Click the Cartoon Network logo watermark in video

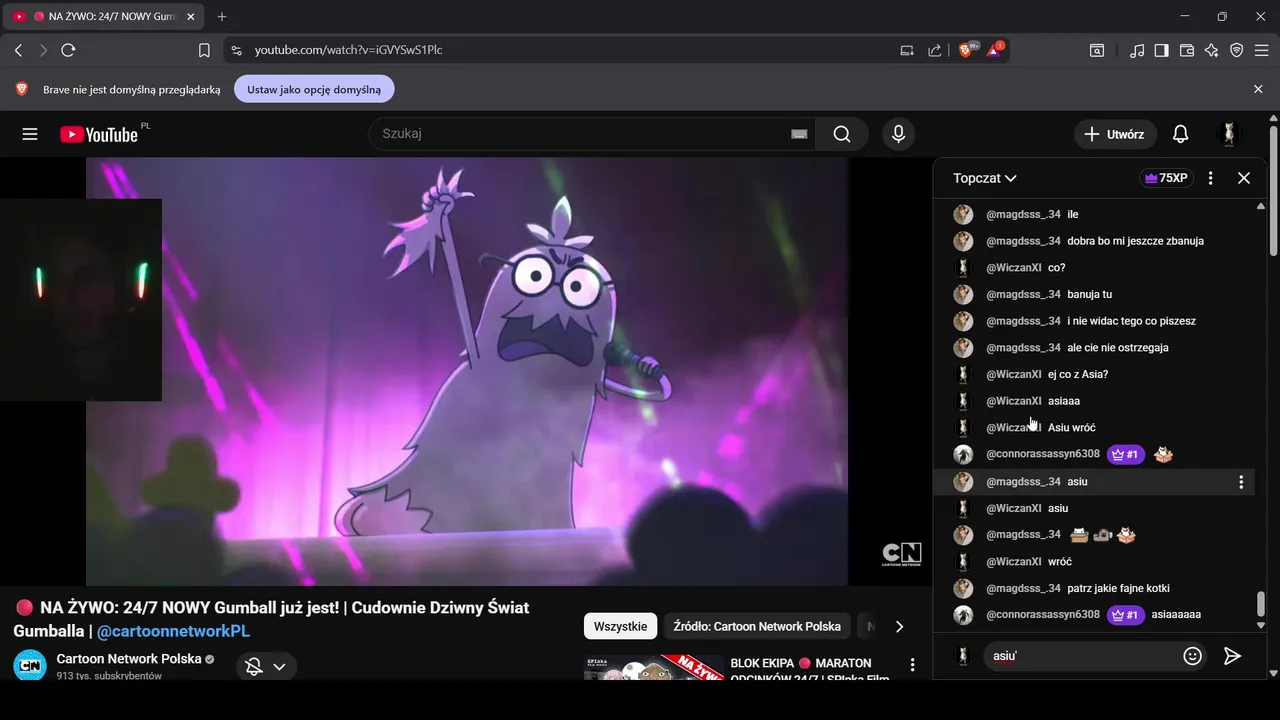[x=901, y=555]
